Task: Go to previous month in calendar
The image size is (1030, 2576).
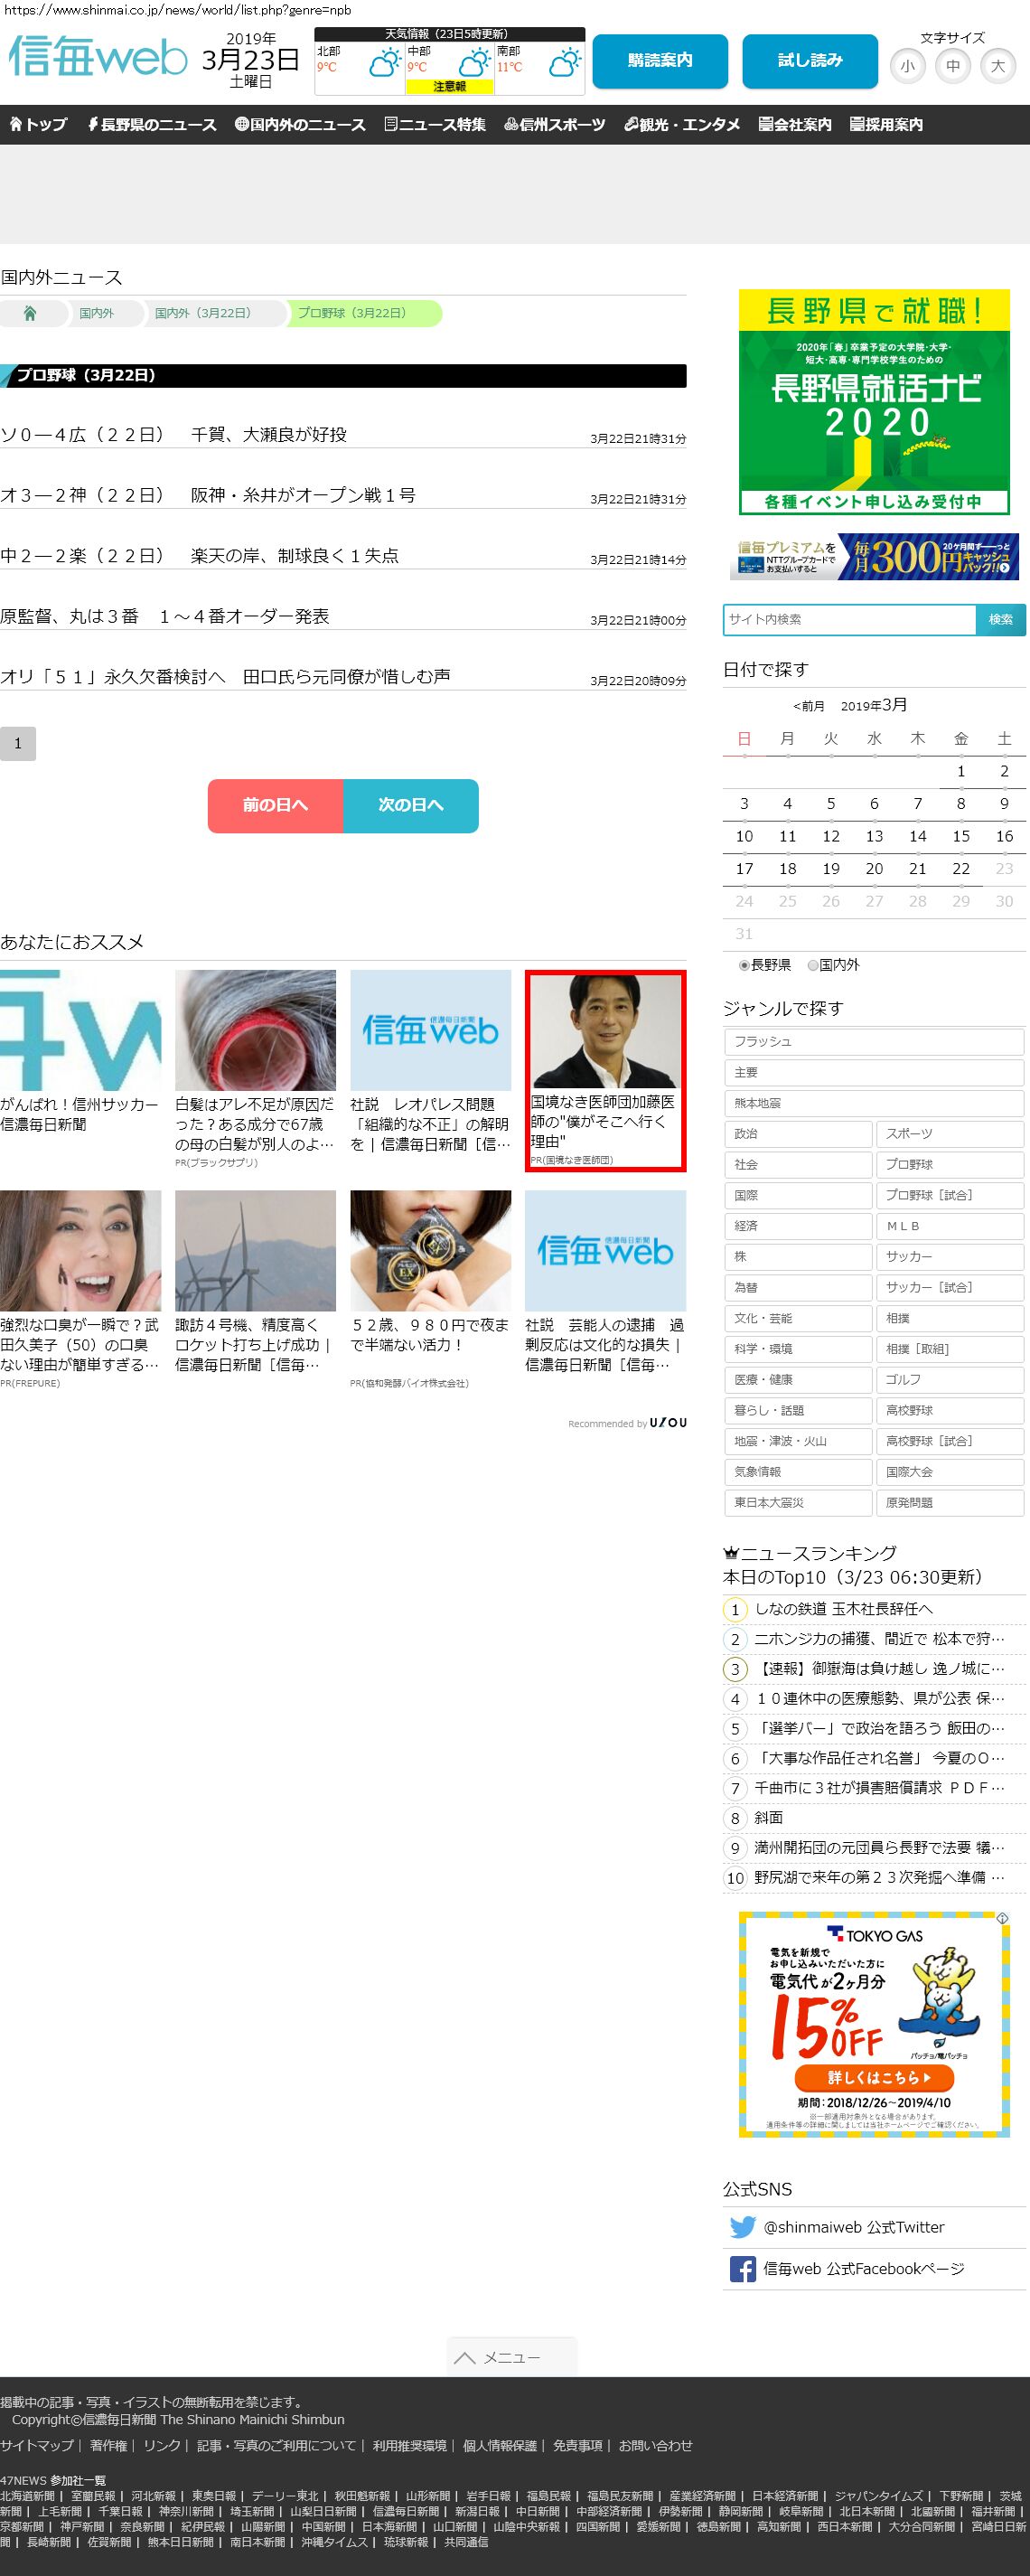Action: [809, 706]
